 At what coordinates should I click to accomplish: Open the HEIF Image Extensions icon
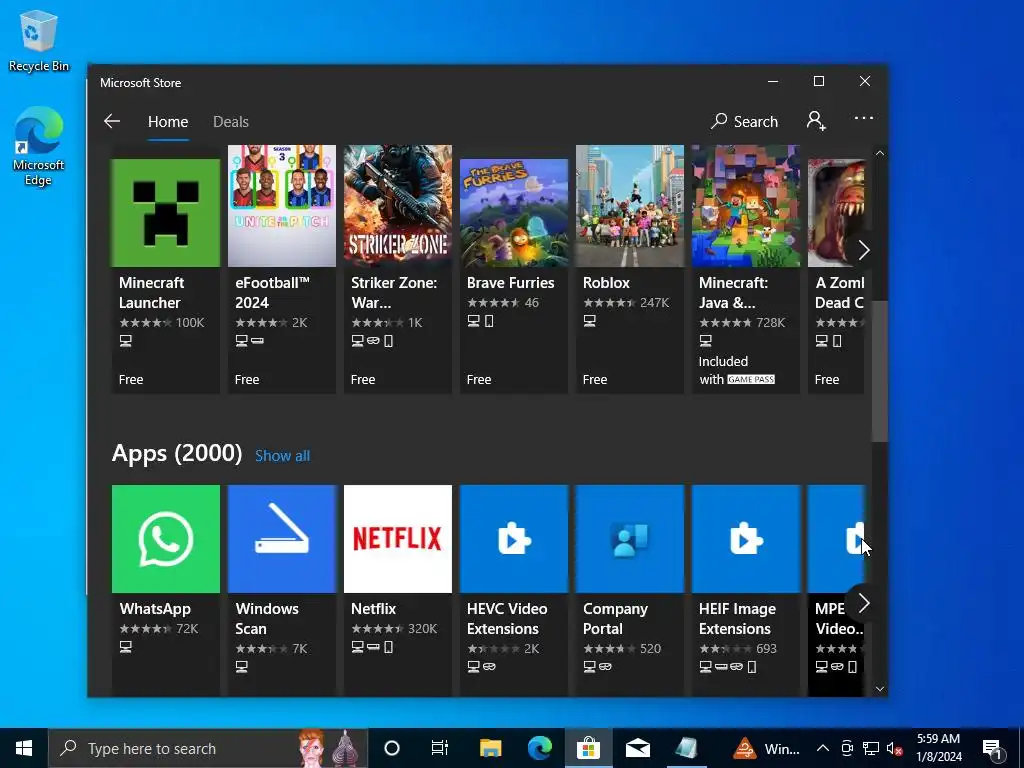click(x=746, y=539)
